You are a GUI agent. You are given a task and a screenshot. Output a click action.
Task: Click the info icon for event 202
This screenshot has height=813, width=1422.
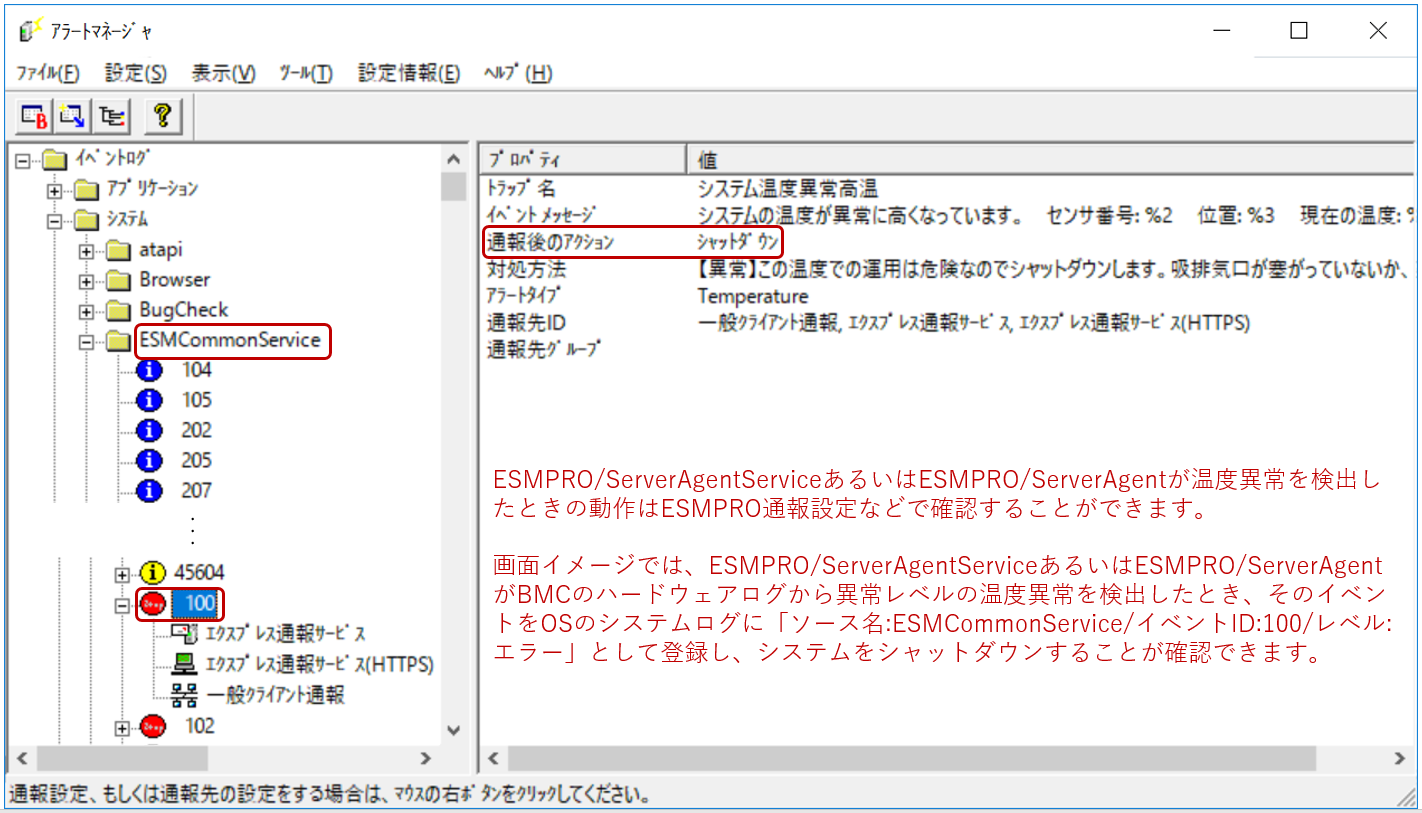(x=149, y=431)
